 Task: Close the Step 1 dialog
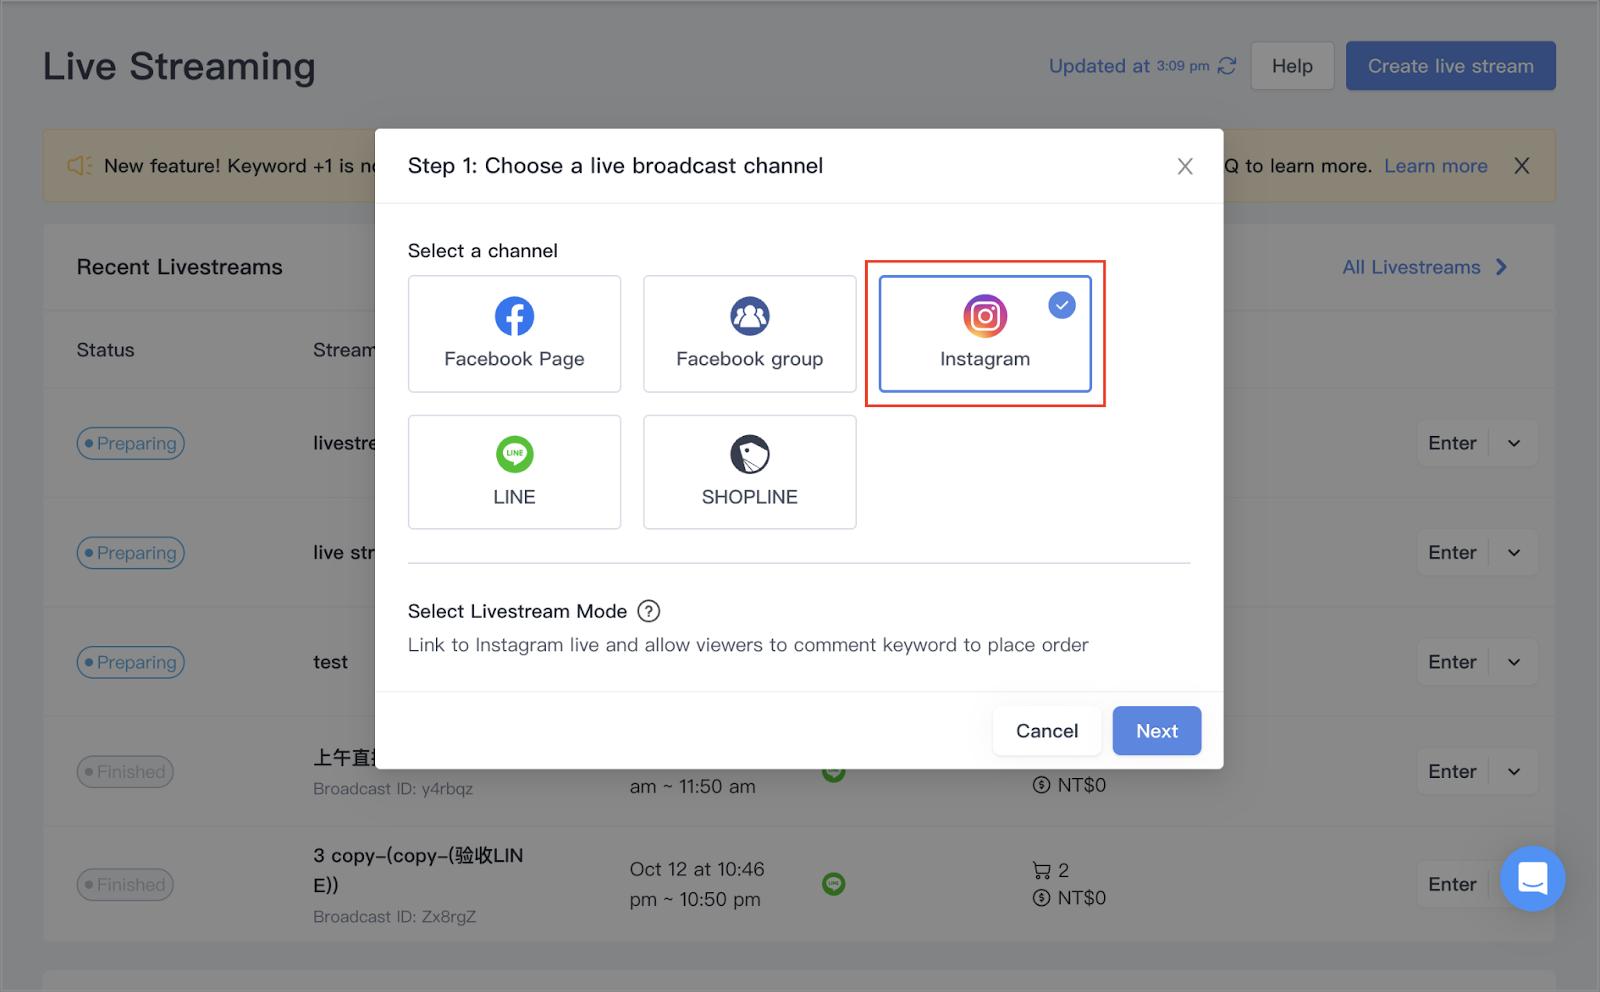coord(1185,166)
